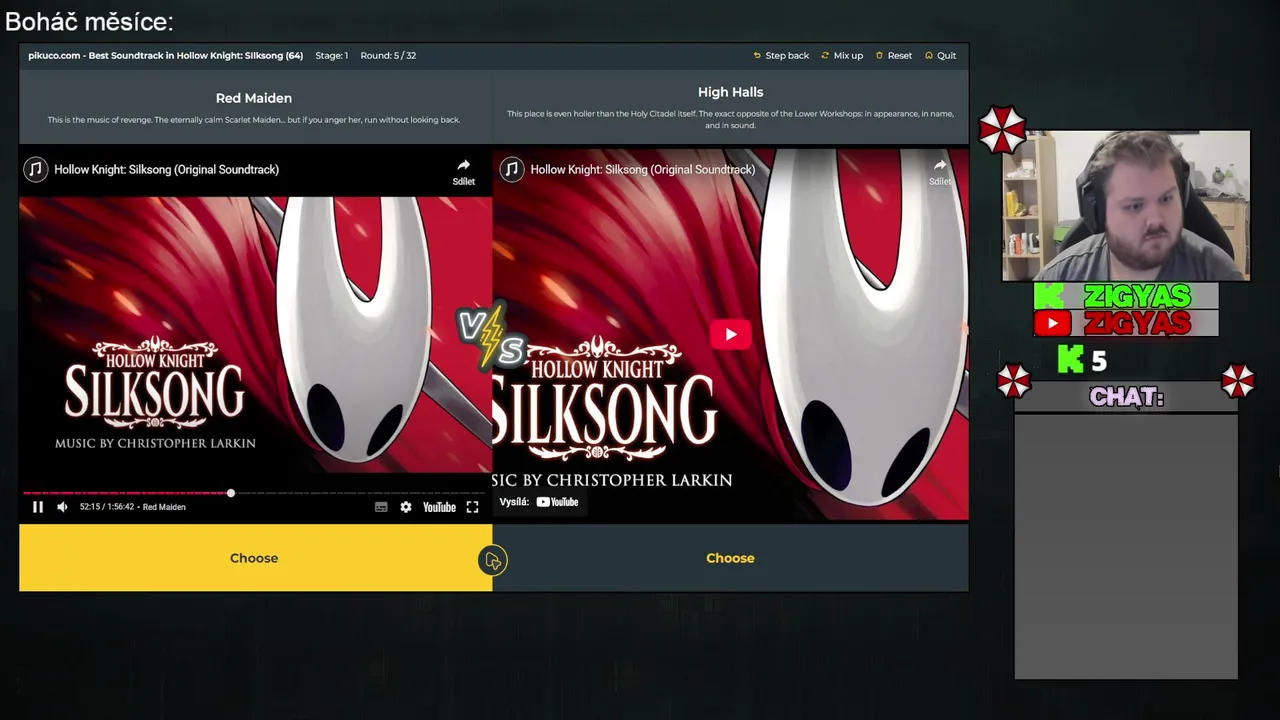Screen dimensions: 1280x720
Task: Toggle subtitles on Red Maiden video
Action: (381, 507)
